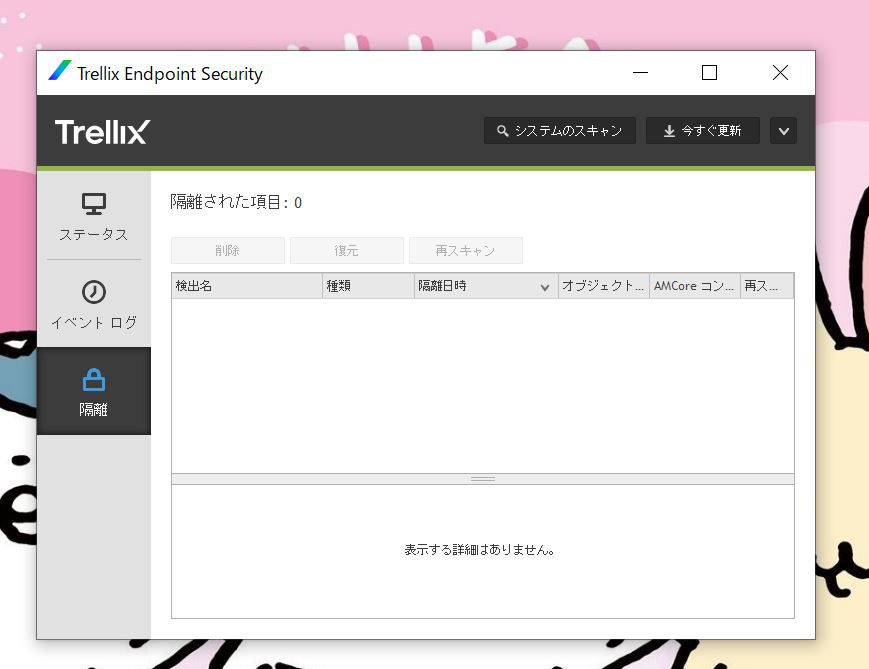Click the clock icon for イベント ログ
Image resolution: width=869 pixels, height=669 pixels.
(x=94, y=292)
